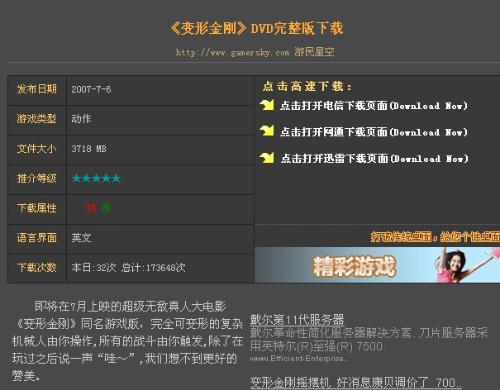This screenshot has height=390, width=500.
Task: Open the 戴尔第11代服务器 ad link
Action: tap(297, 320)
